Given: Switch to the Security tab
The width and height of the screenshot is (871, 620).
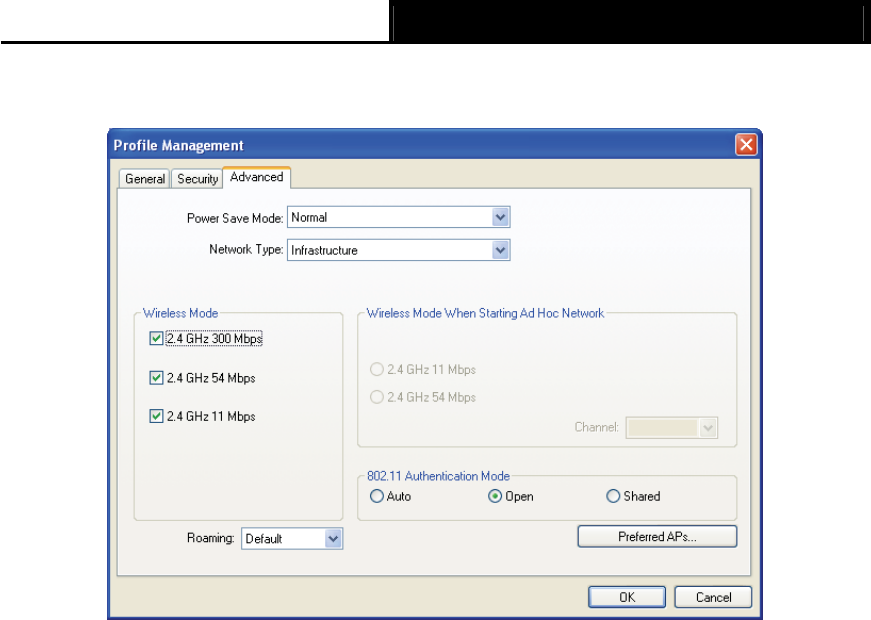Looking at the screenshot, I should tap(197, 179).
